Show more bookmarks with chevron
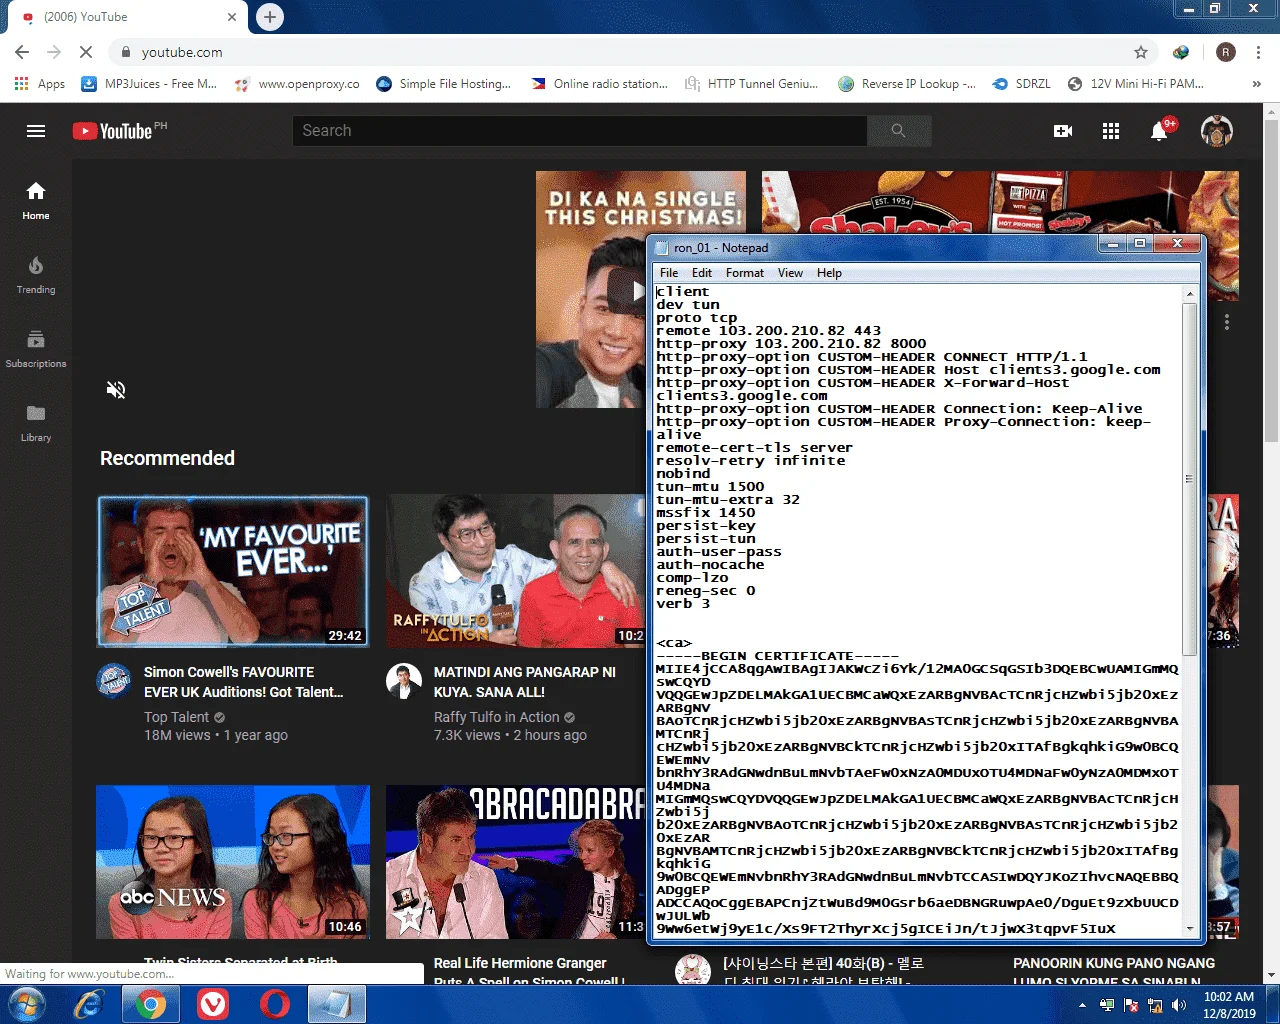Viewport: 1280px width, 1024px height. (x=1257, y=84)
